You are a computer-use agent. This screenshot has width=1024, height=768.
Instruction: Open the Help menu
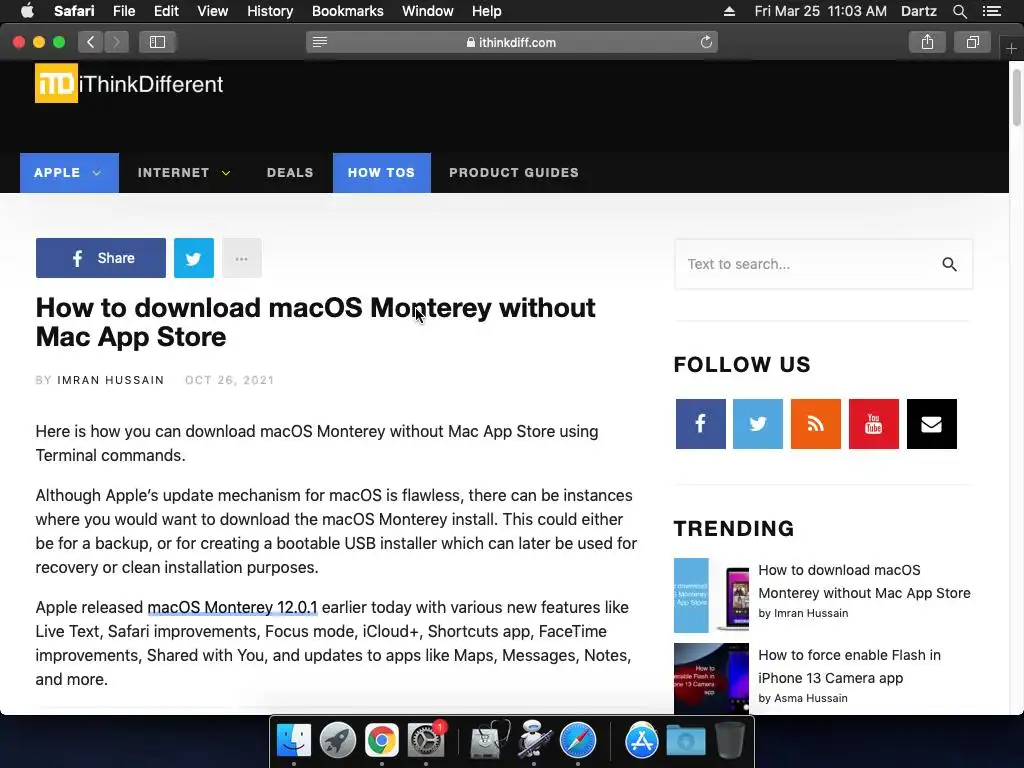click(487, 11)
